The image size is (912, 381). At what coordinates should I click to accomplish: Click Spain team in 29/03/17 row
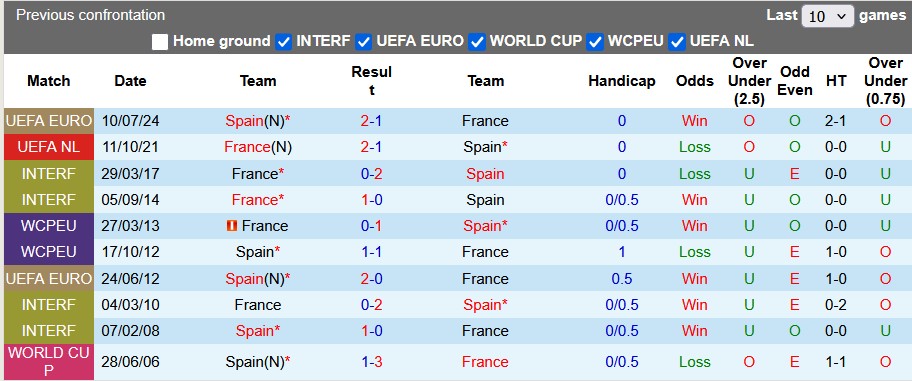485,173
